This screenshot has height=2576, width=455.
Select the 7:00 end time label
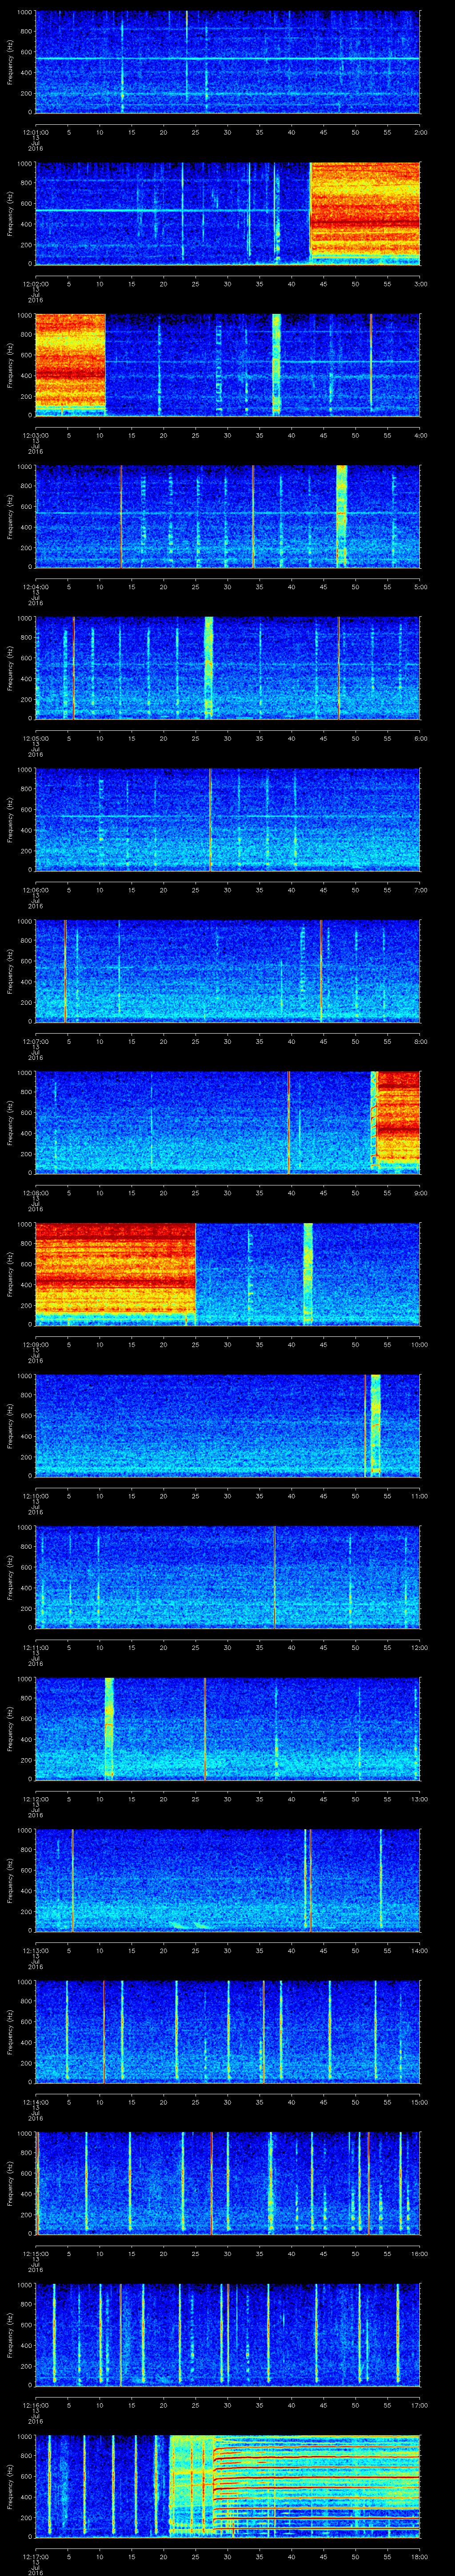[420, 890]
